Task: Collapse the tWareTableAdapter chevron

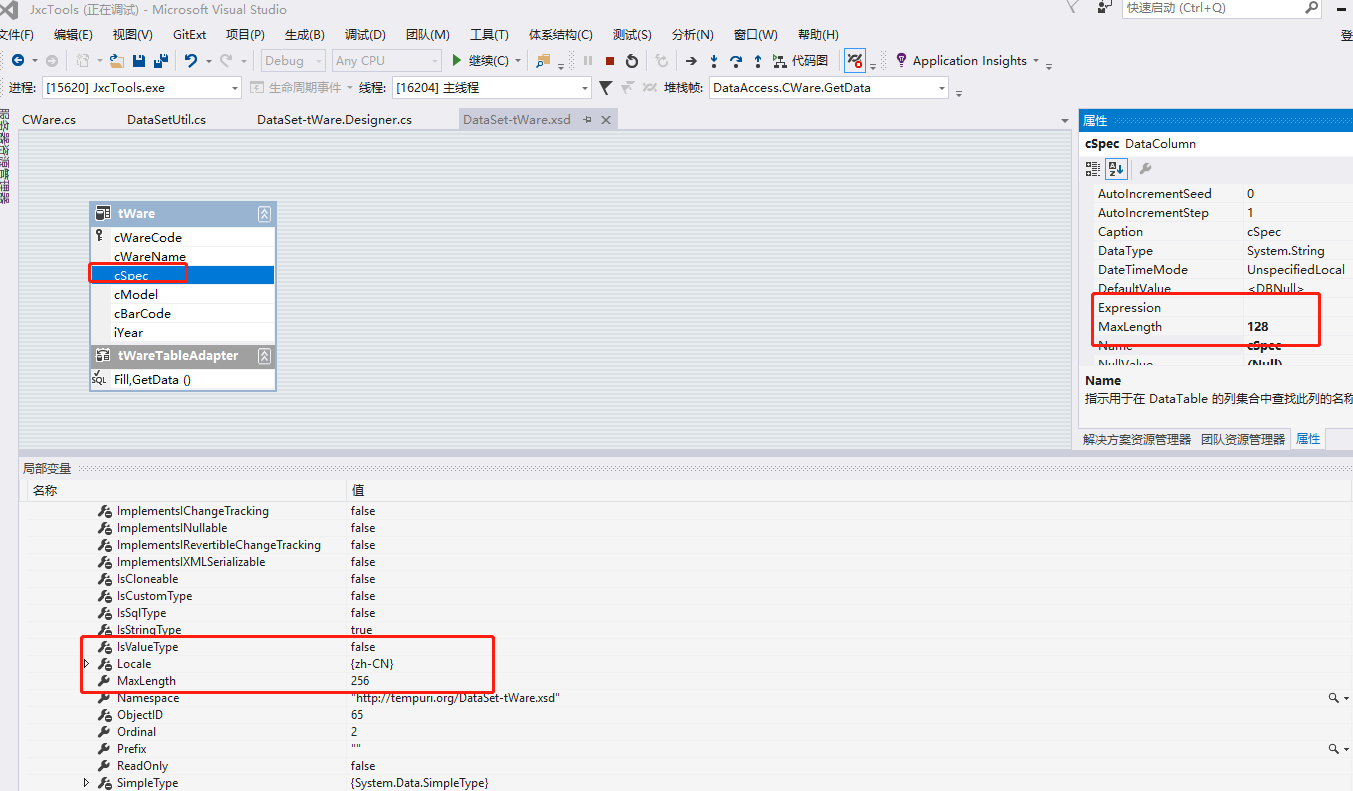Action: pos(264,356)
